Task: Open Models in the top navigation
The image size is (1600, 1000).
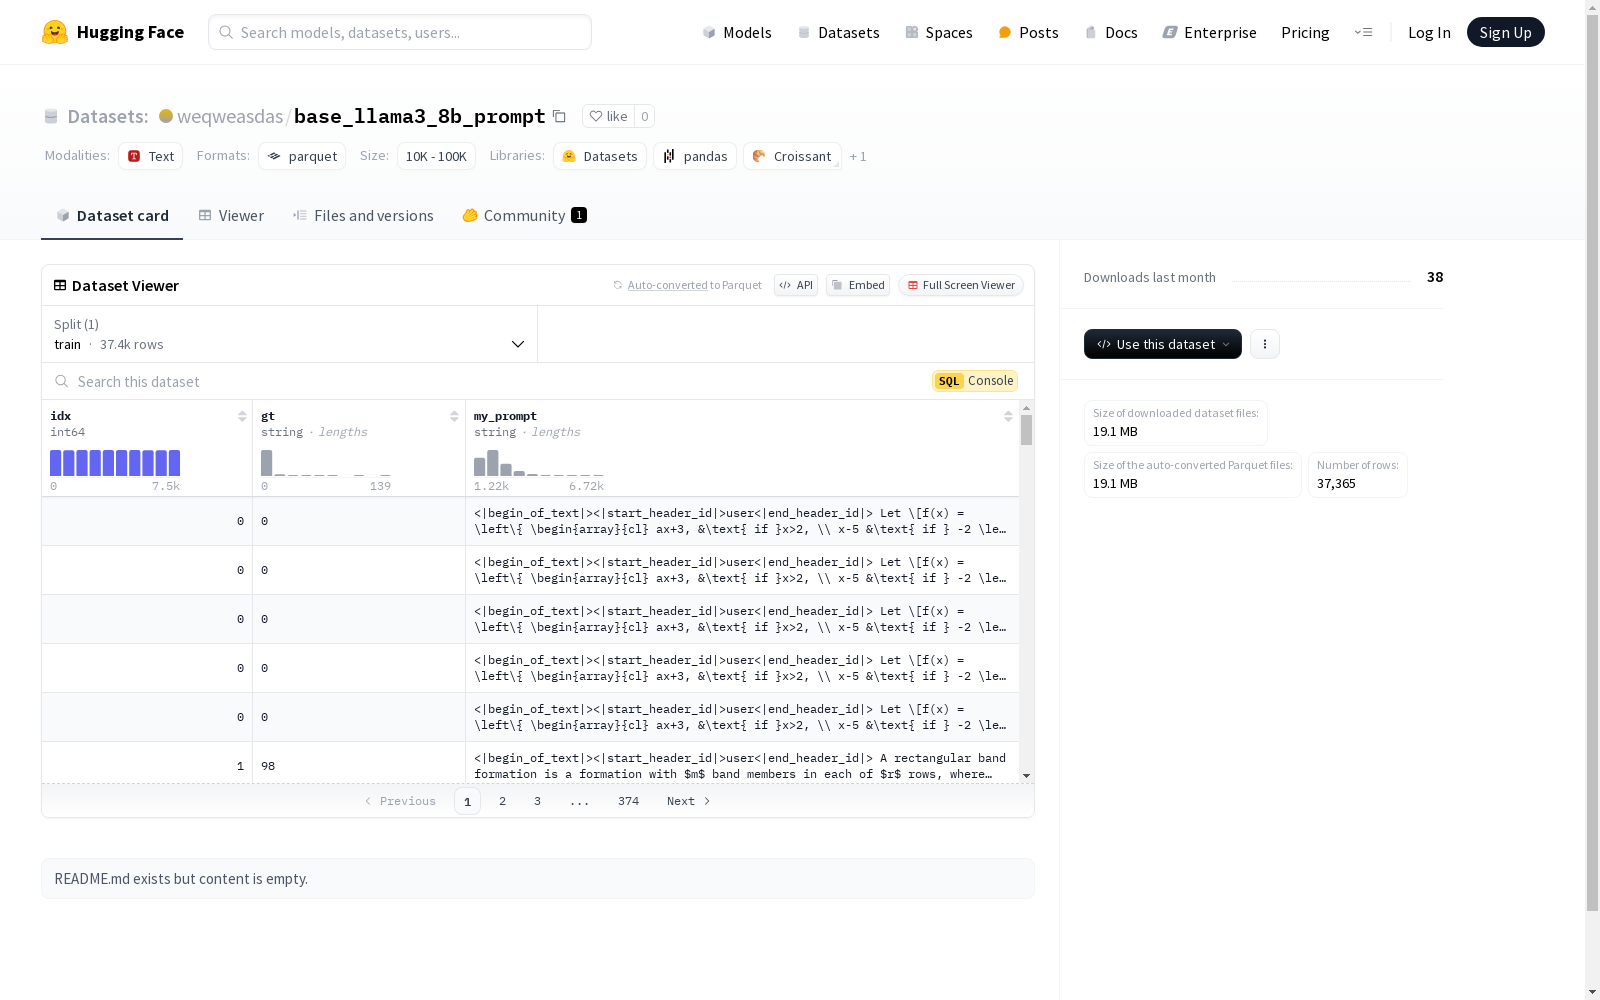Action: point(737,32)
